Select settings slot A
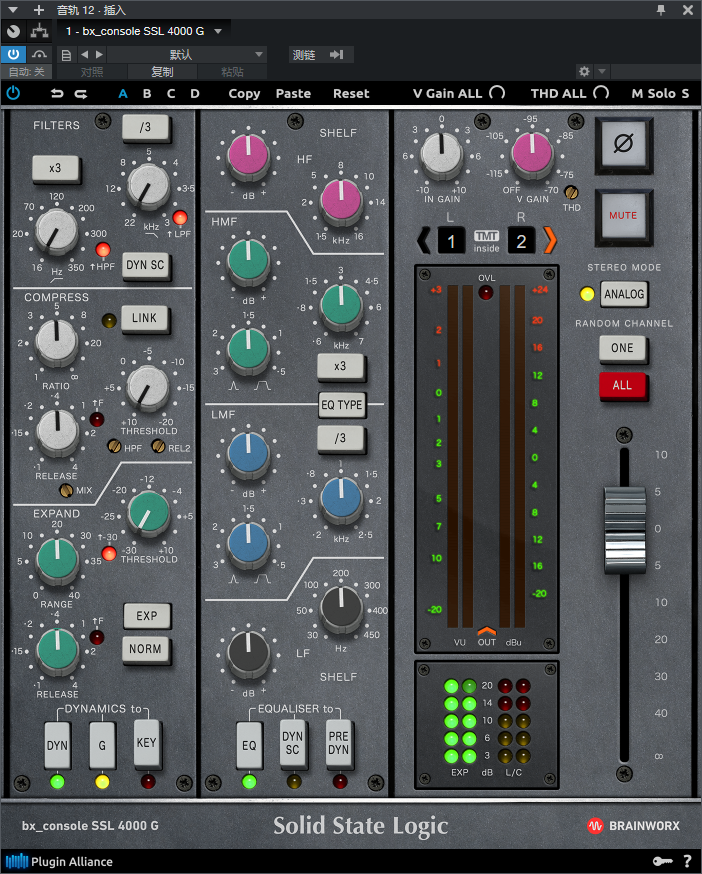This screenshot has width=702, height=874. 123,94
